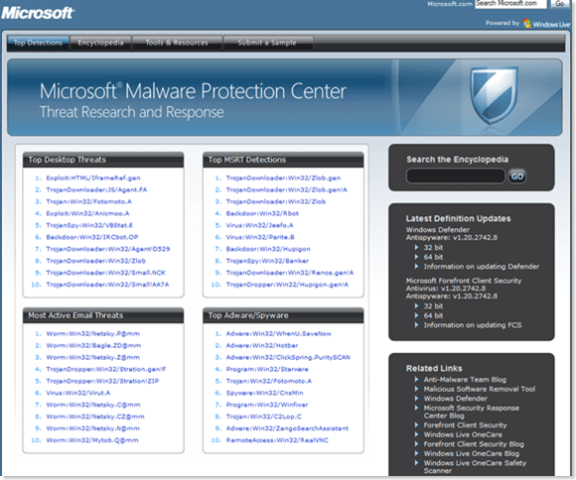This screenshot has height=480, width=576.
Task: Open Forefront Client Security link
Action: pos(465,425)
